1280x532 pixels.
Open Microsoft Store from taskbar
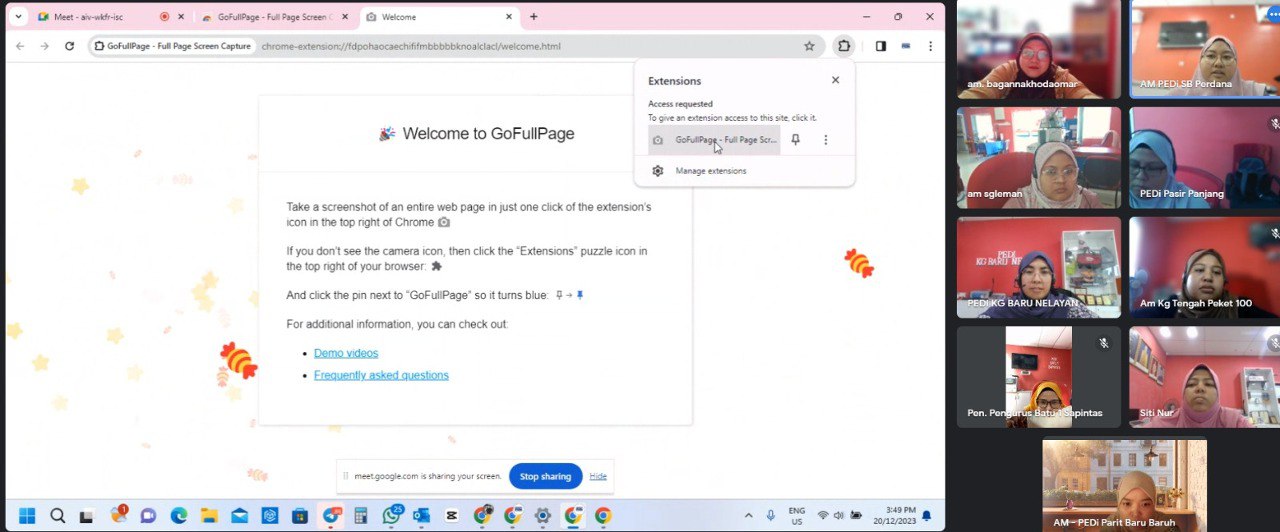pyautogui.click(x=300, y=516)
